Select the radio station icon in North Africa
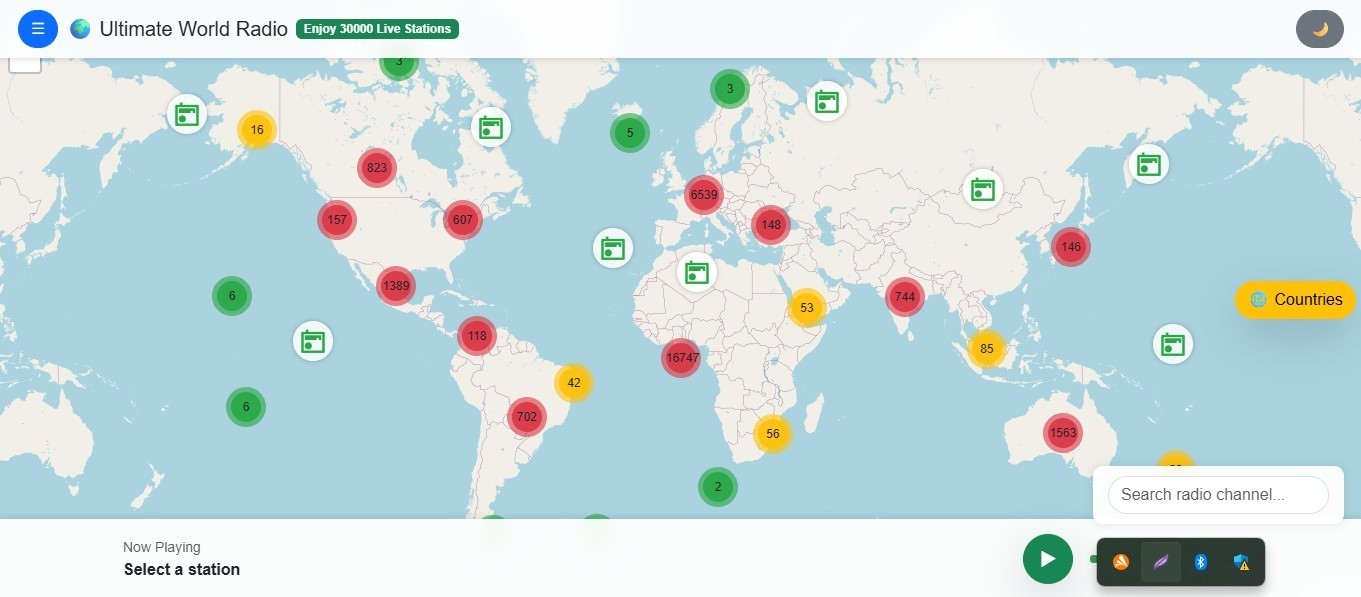Screen dimensions: 1361x597 coord(697,272)
